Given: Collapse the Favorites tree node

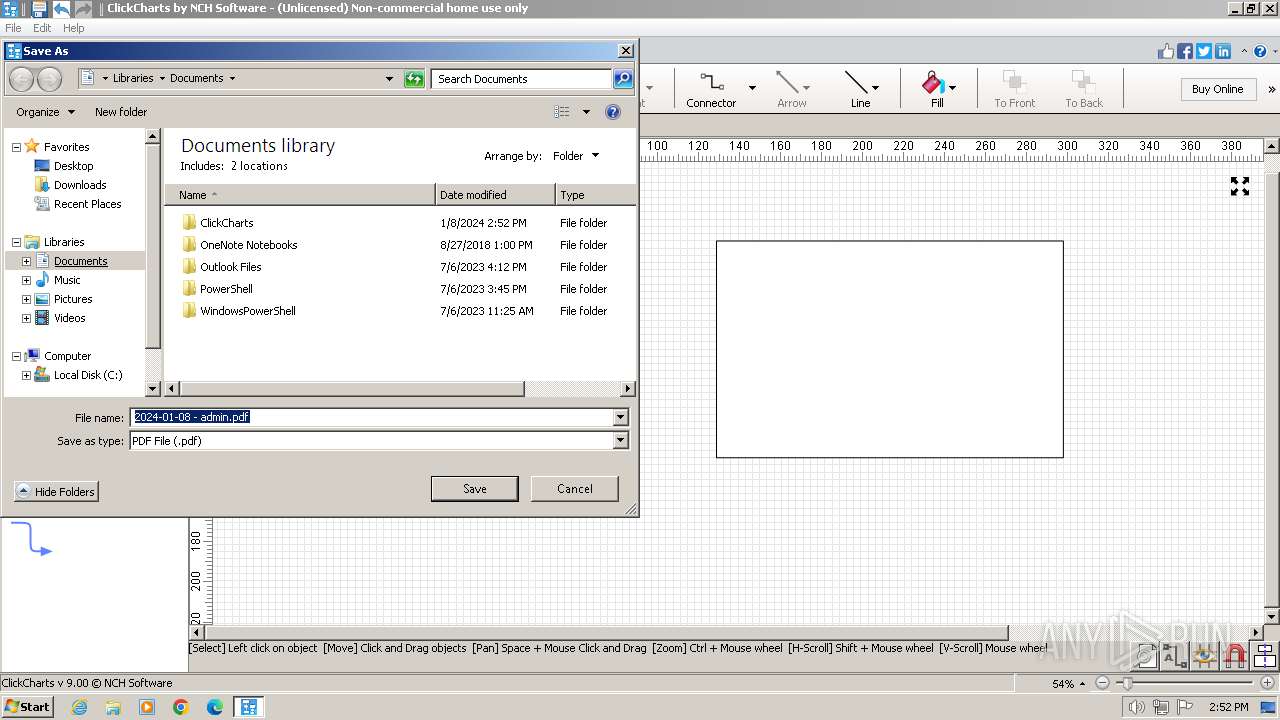Looking at the screenshot, I should click(x=17, y=147).
